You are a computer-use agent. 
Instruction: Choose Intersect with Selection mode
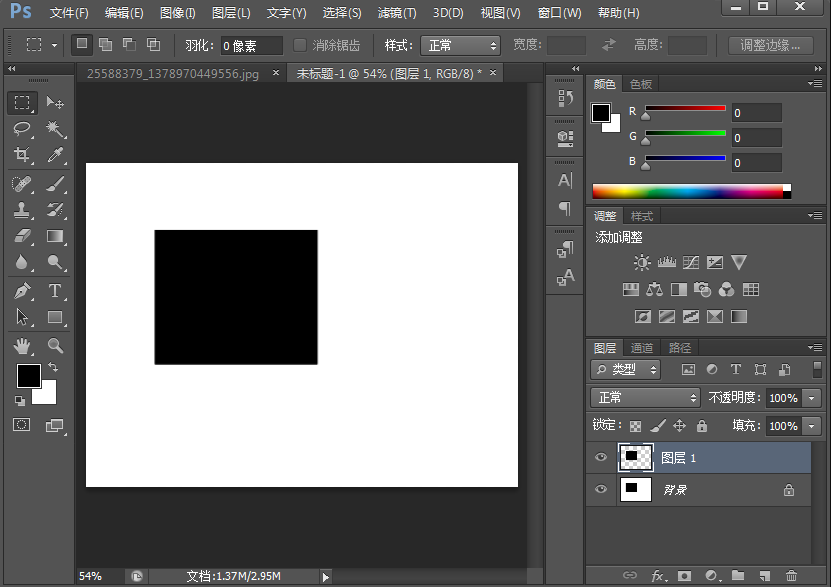click(153, 45)
